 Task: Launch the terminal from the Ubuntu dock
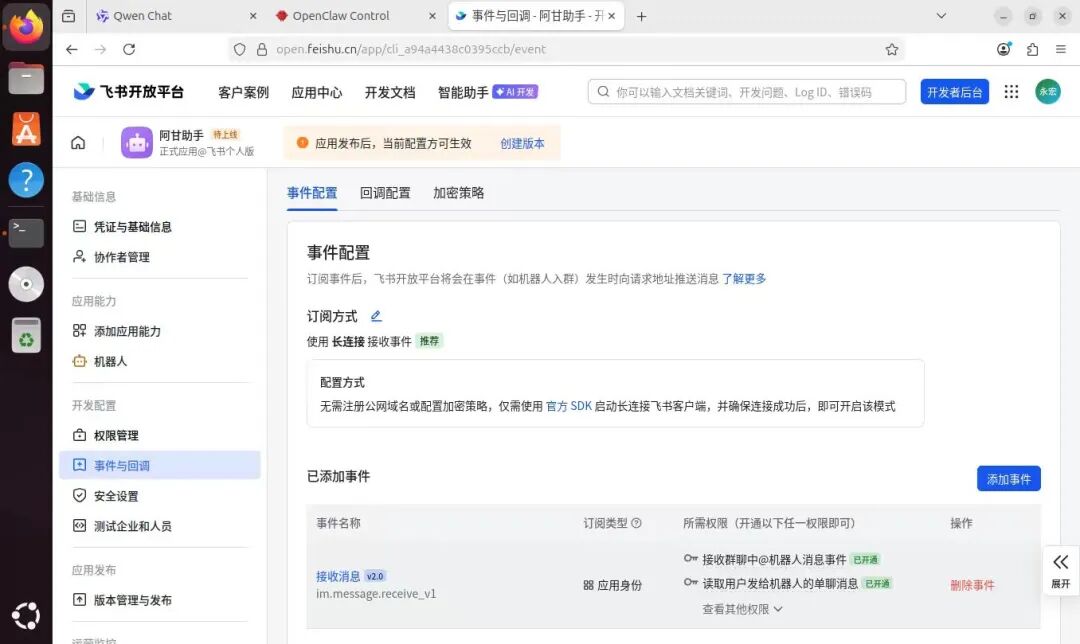pos(26,234)
